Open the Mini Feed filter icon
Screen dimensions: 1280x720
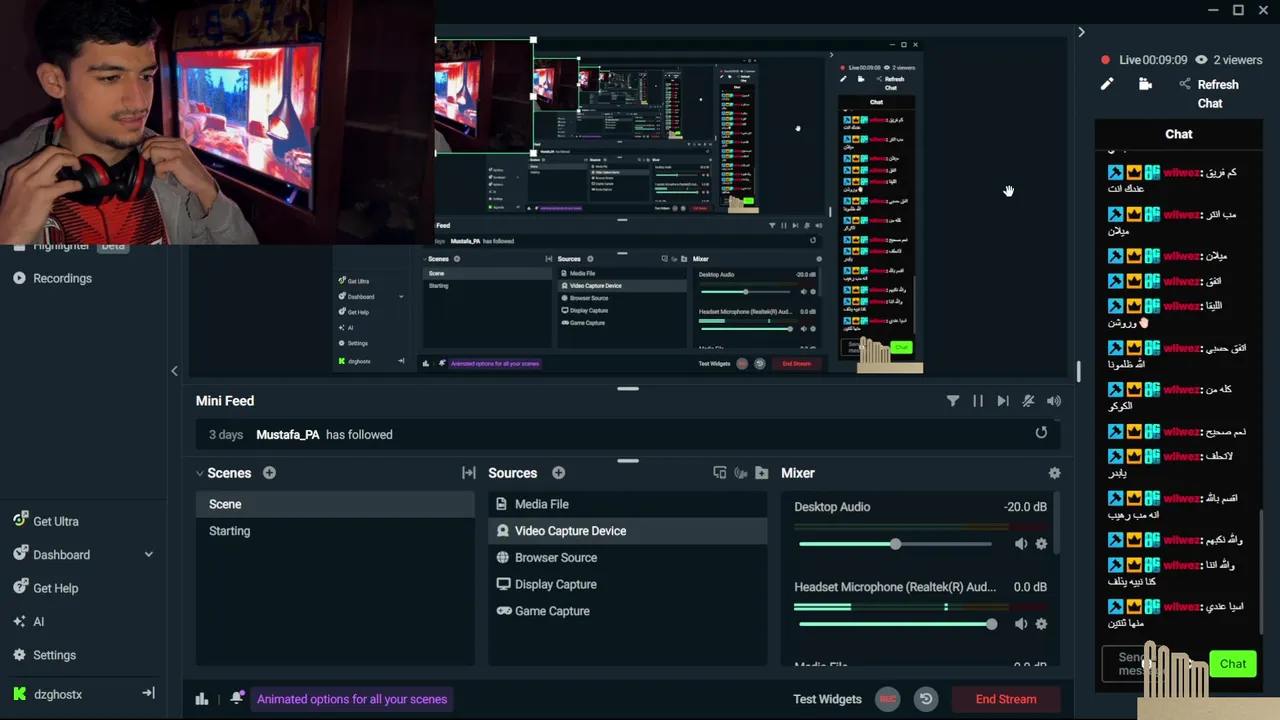(x=953, y=401)
